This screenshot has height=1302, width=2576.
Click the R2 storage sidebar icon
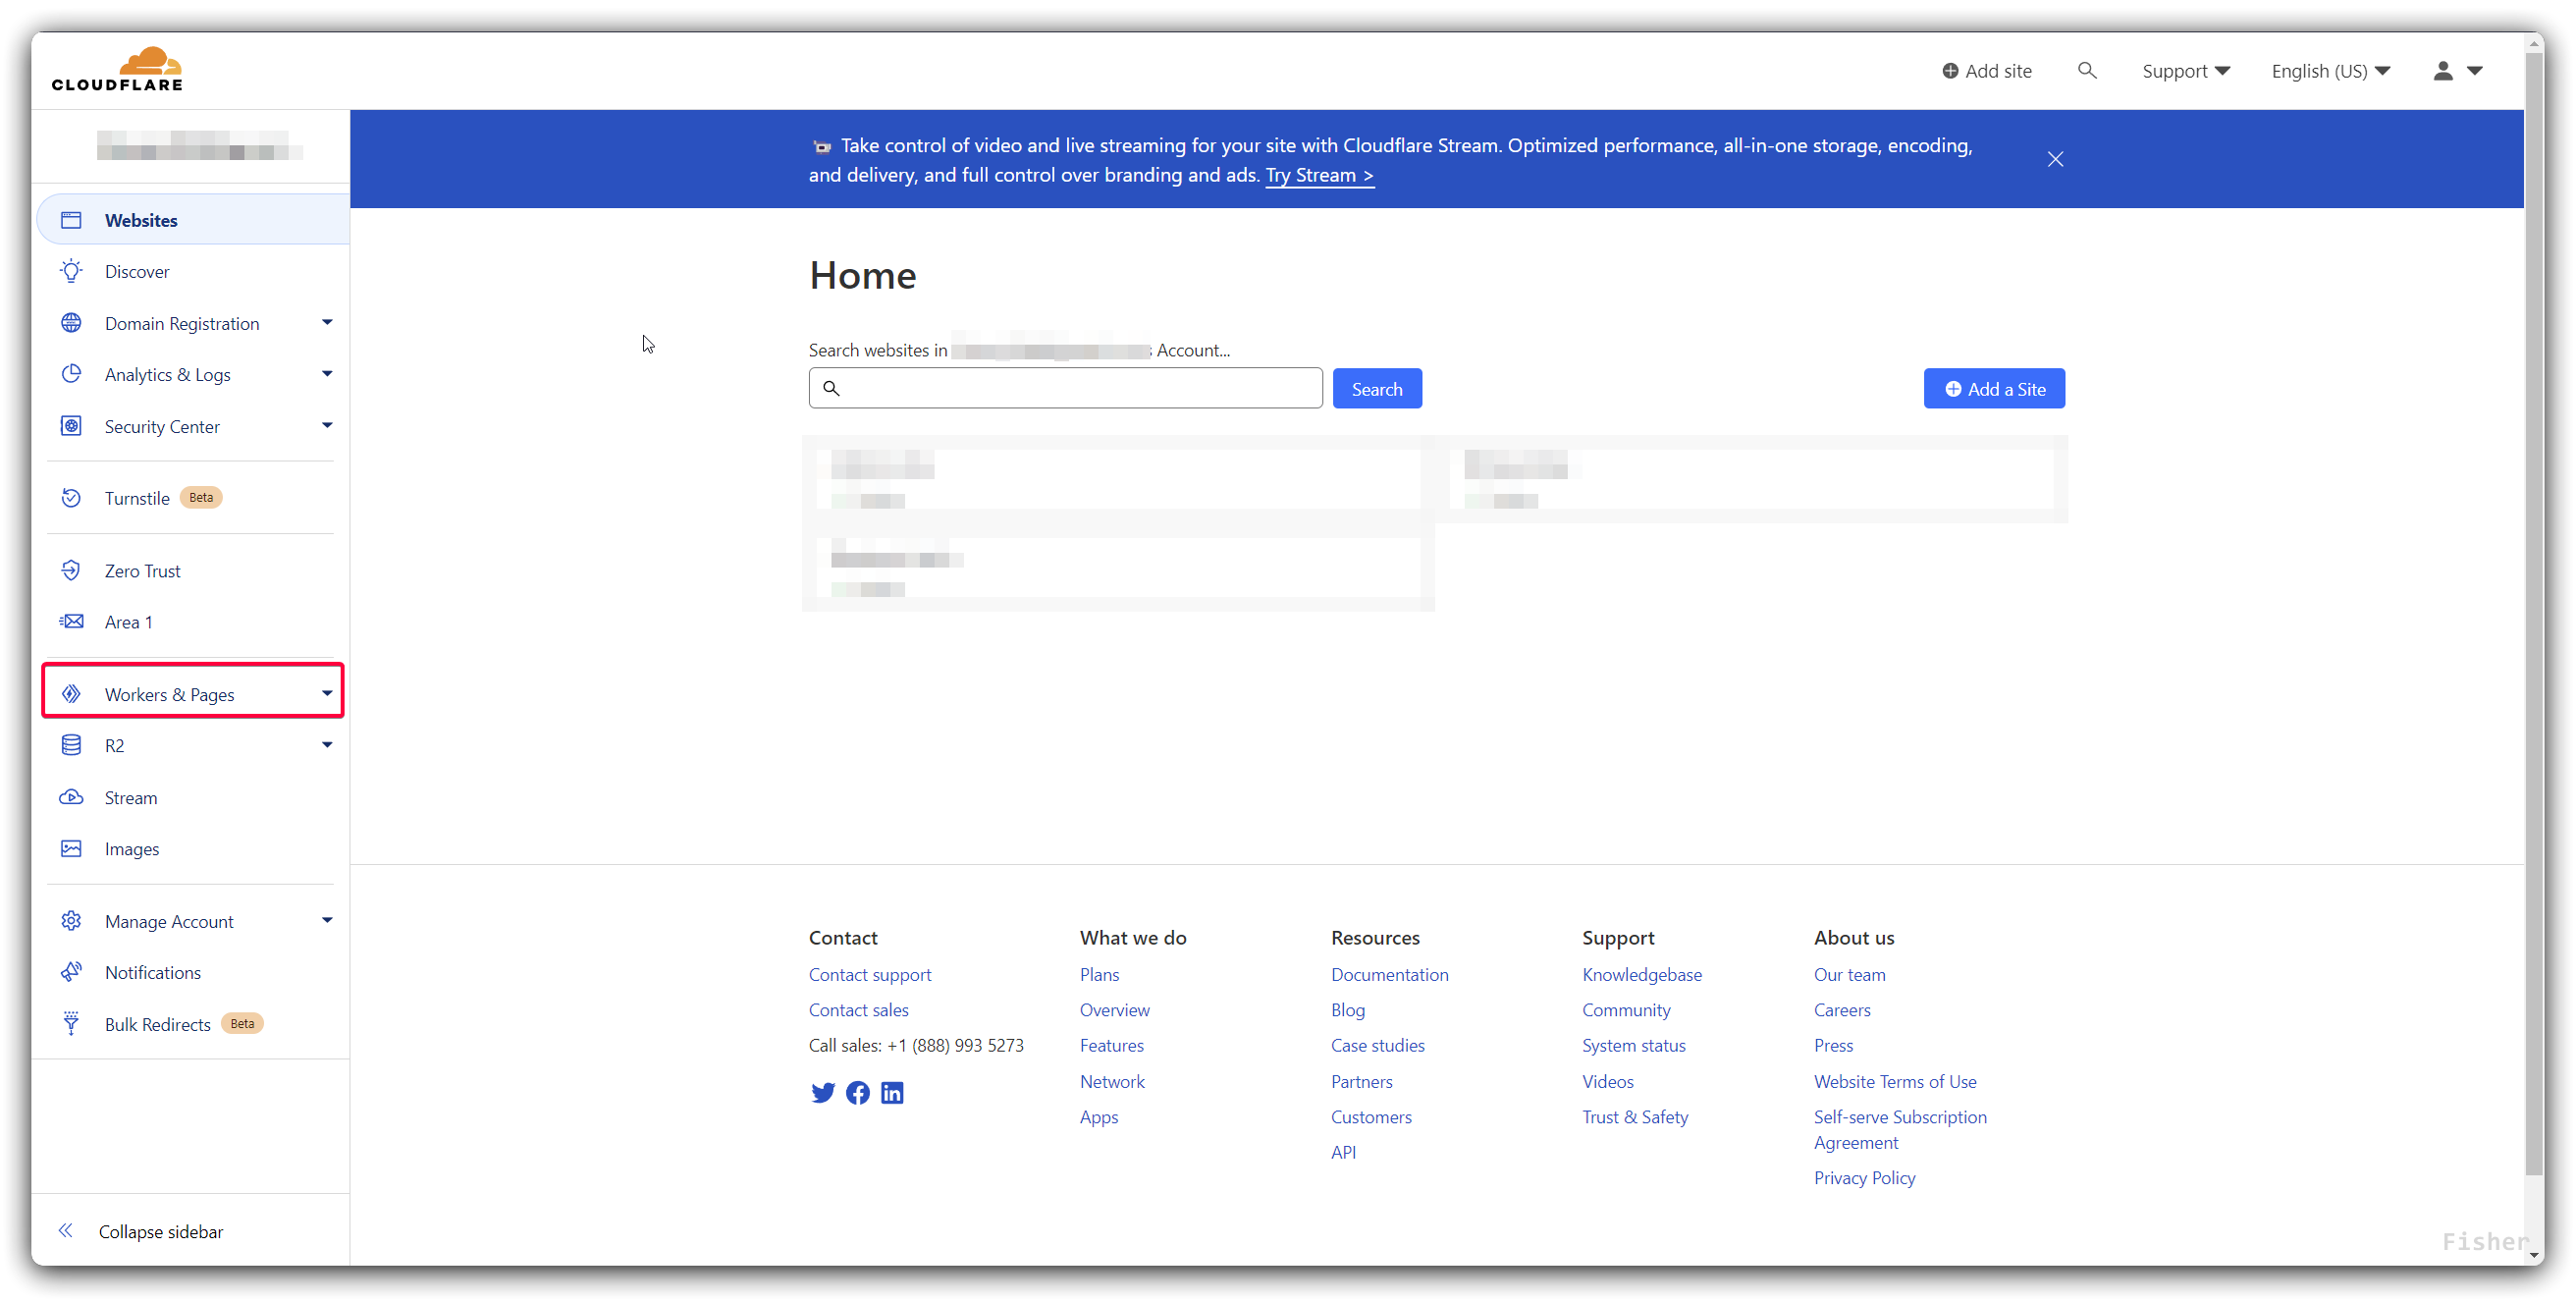point(72,744)
